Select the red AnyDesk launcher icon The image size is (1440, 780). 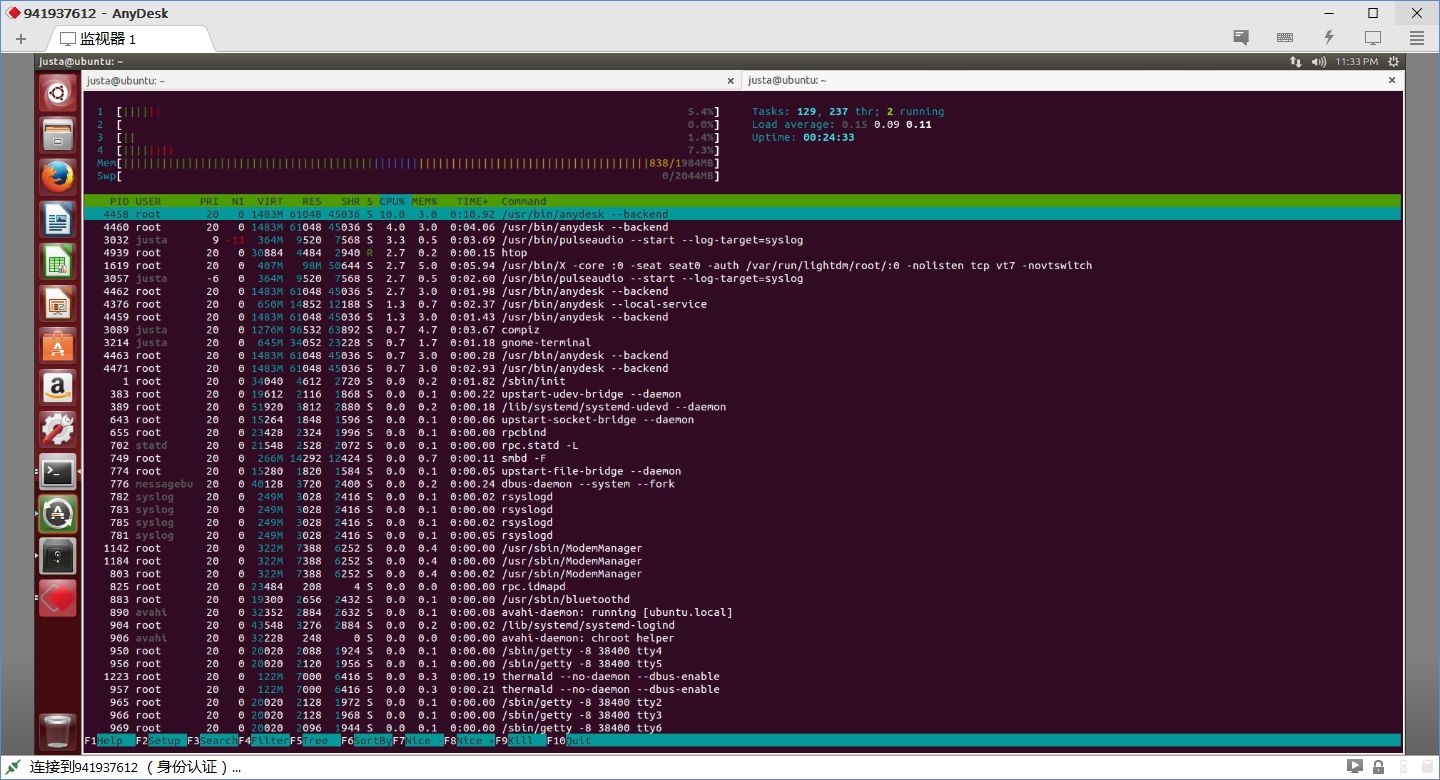58,598
